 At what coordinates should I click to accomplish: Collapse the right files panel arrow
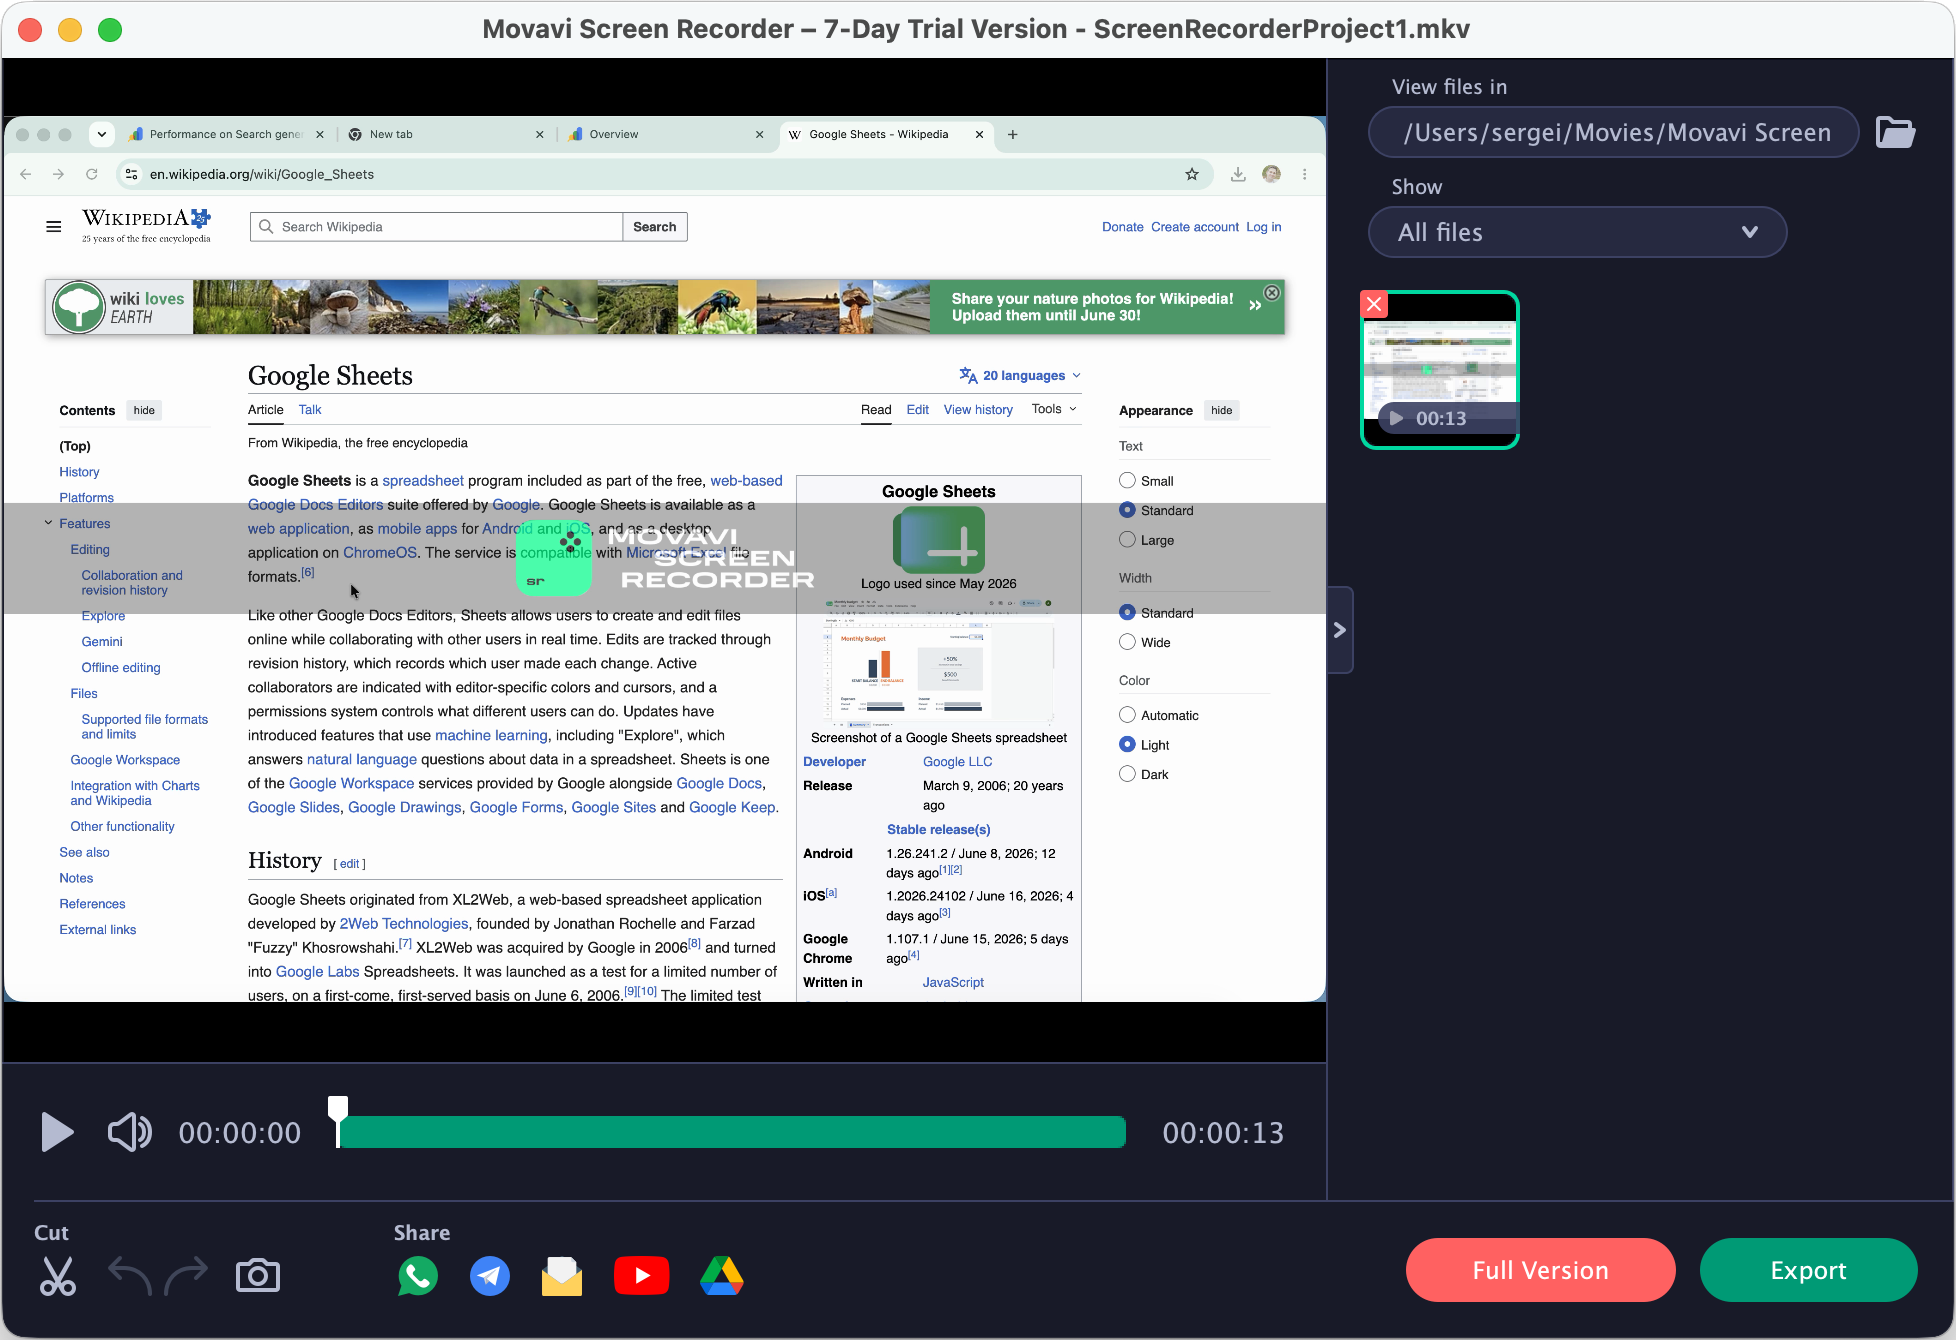(1340, 630)
